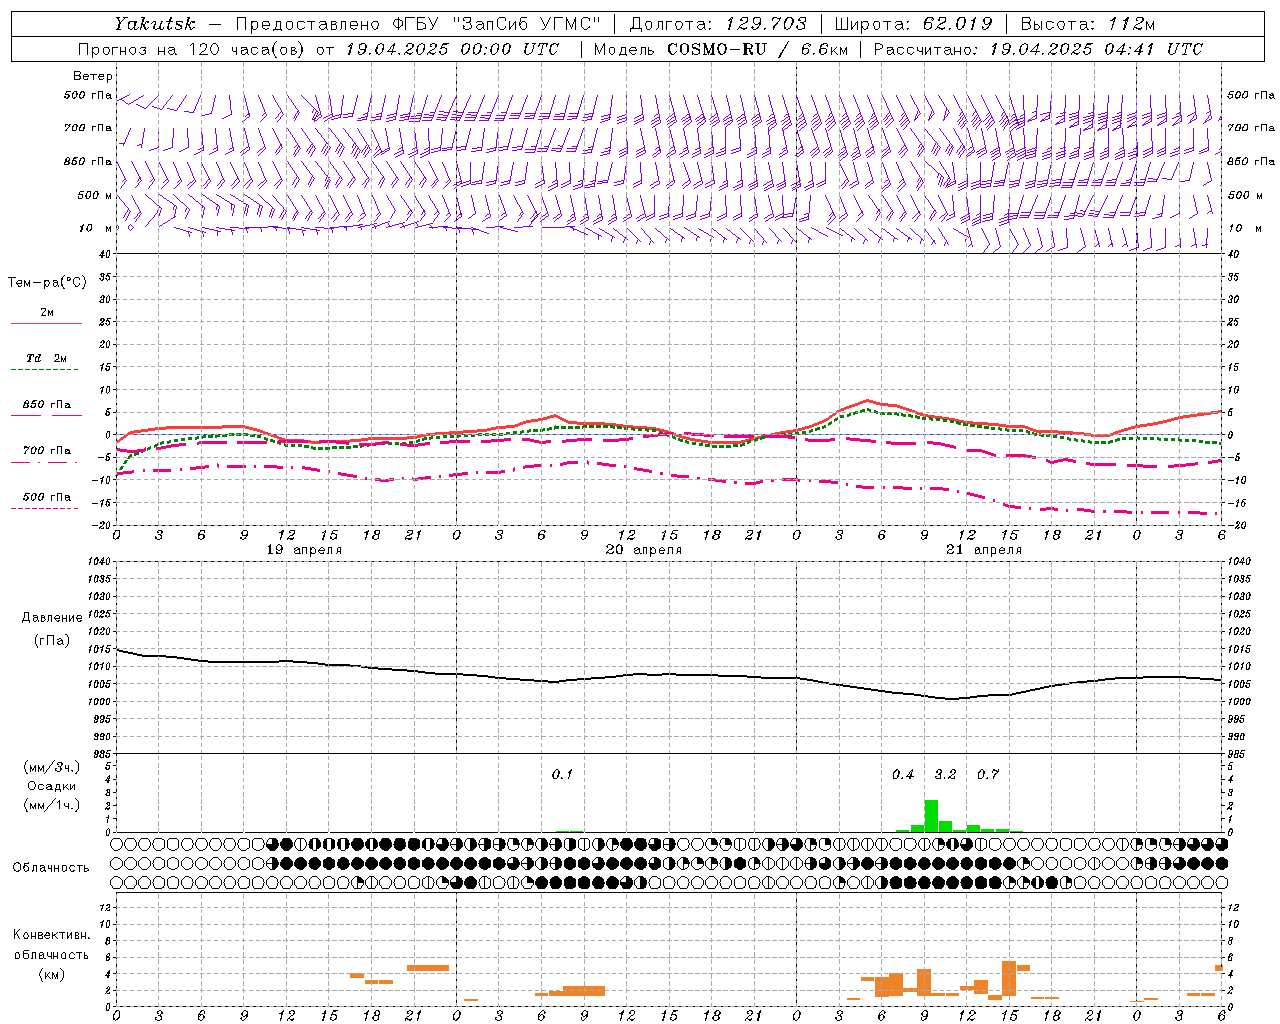Screen dimensions: 1280x1024
Task: Click the 0.1 precipitation value
Action: 562,775
